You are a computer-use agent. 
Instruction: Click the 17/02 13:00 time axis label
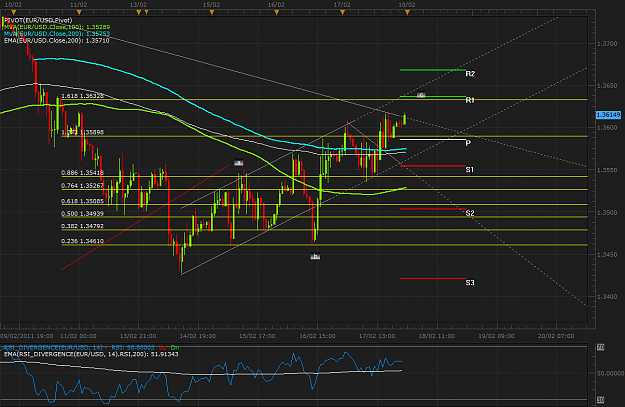(377, 336)
